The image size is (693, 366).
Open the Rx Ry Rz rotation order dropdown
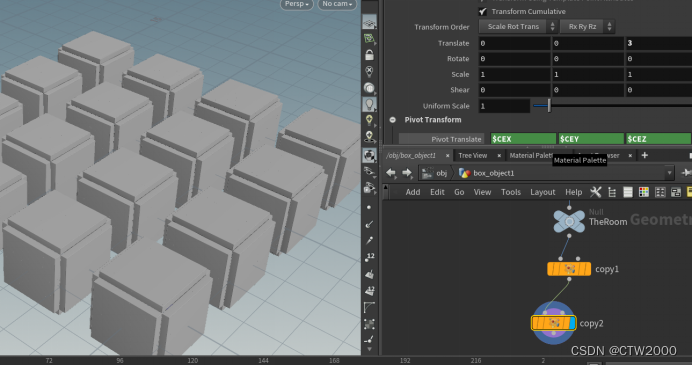(587, 27)
